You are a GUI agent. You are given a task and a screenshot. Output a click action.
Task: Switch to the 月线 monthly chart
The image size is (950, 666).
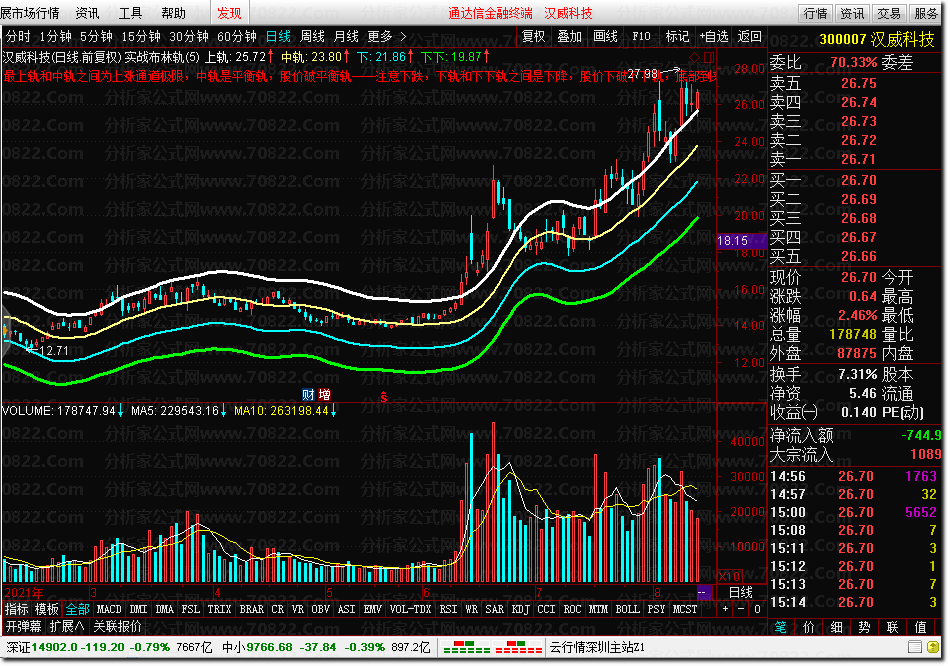(x=346, y=37)
